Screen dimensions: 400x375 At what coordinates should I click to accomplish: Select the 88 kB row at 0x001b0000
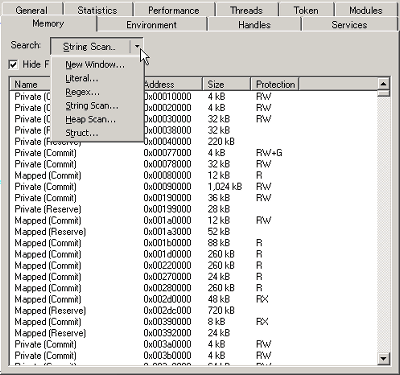pyautogui.click(x=194, y=243)
